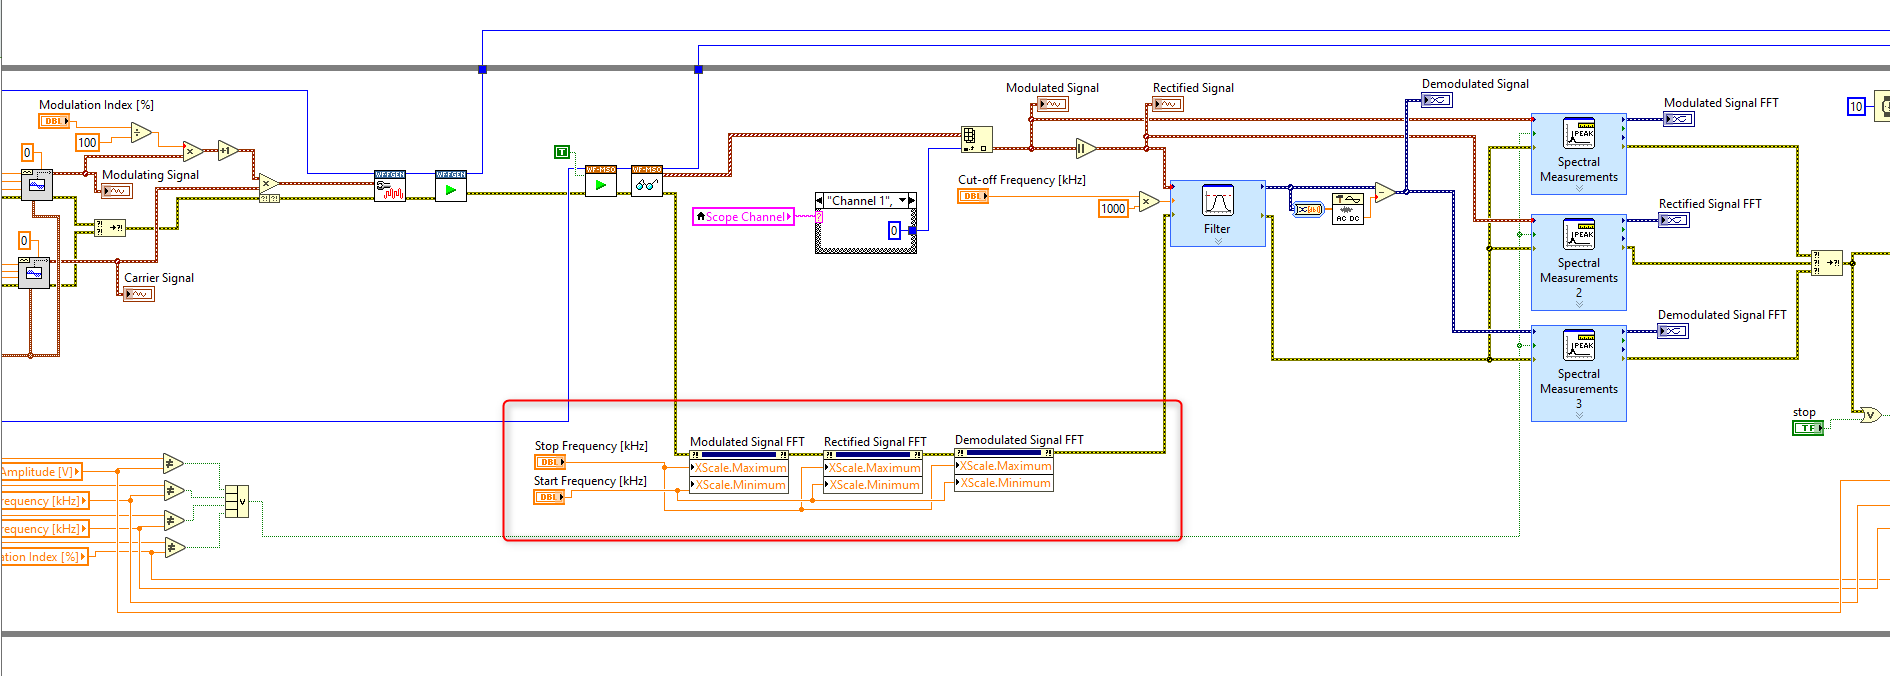Click the Modulating Signal indicator terminal

117,191
